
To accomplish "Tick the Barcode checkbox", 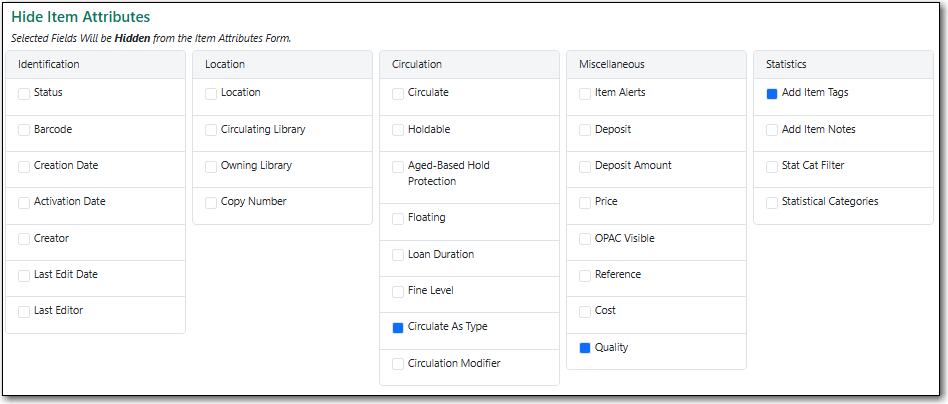I will (x=24, y=130).
